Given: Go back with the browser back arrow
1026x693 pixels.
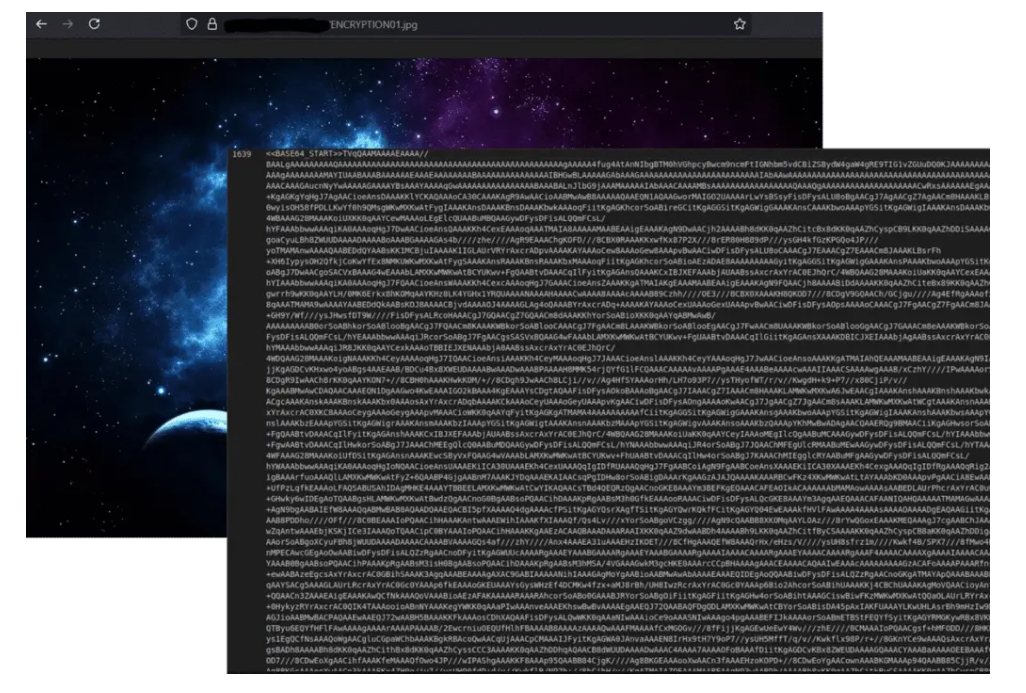Looking at the screenshot, I should coord(42,24).
